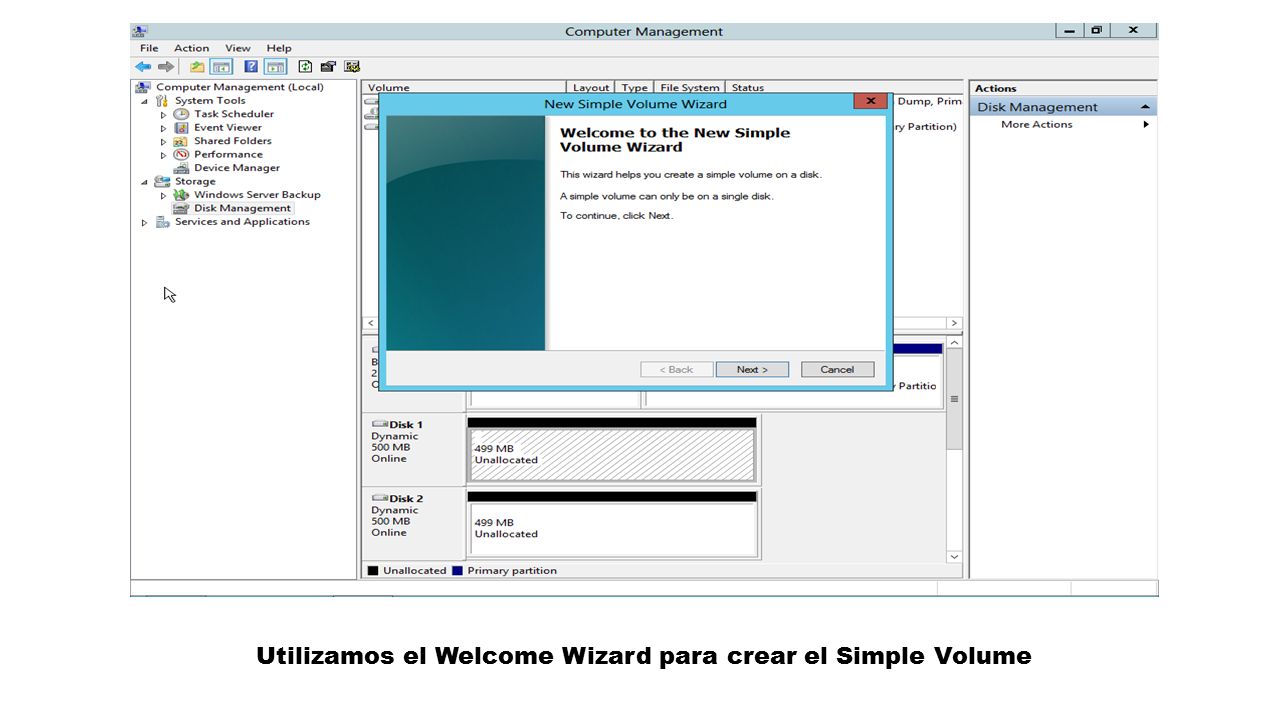Viewport: 1280px width, 720px height.
Task: Select the hatched 499 MB region on Disk 1
Action: pyautogui.click(x=612, y=455)
